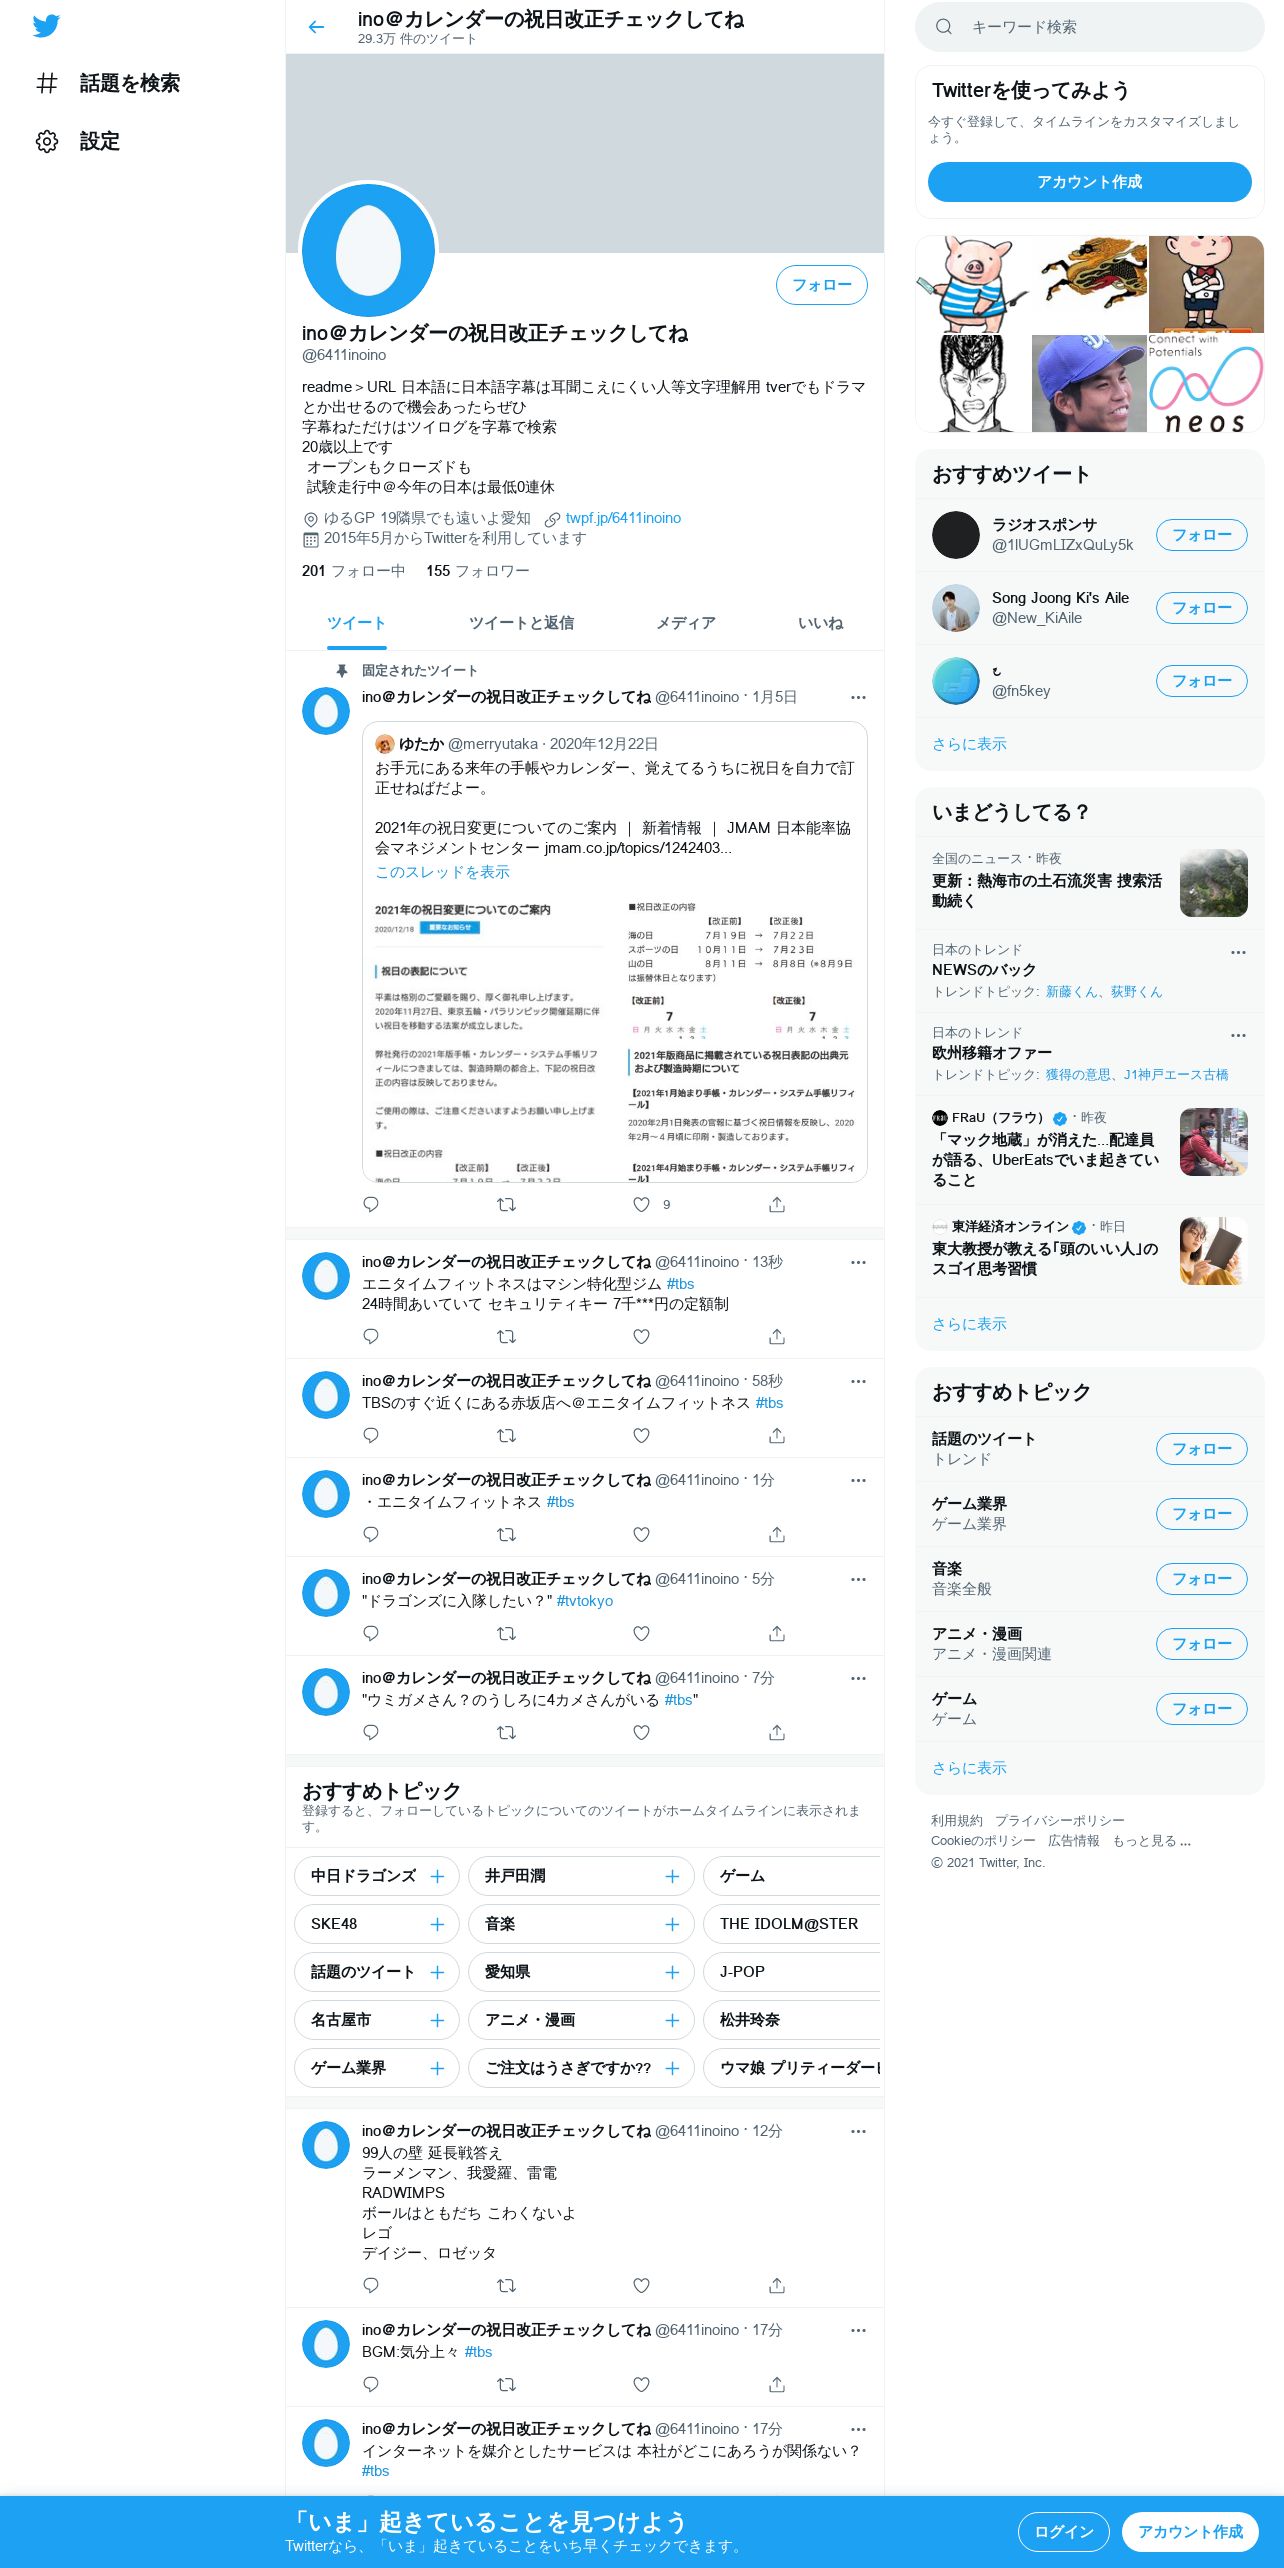
Task: Open 話題を検索 explore page
Action: click(x=108, y=83)
